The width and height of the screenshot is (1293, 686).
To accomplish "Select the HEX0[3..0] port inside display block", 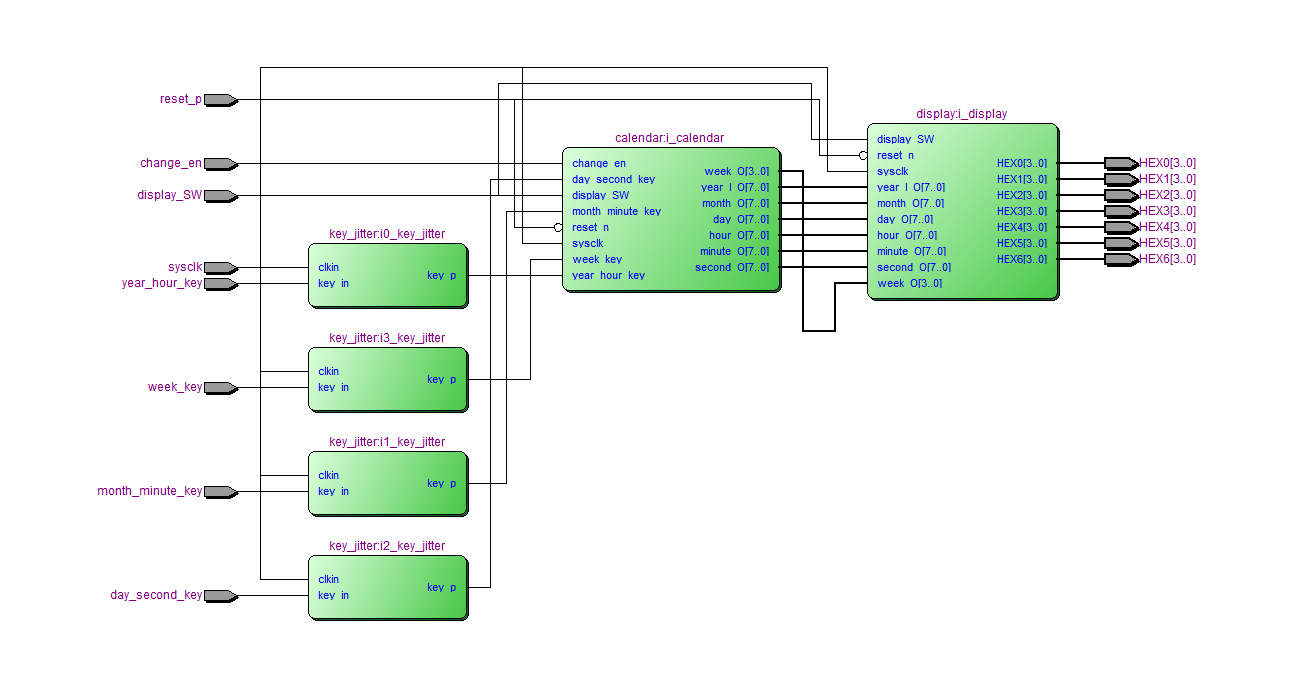I will coord(1022,163).
